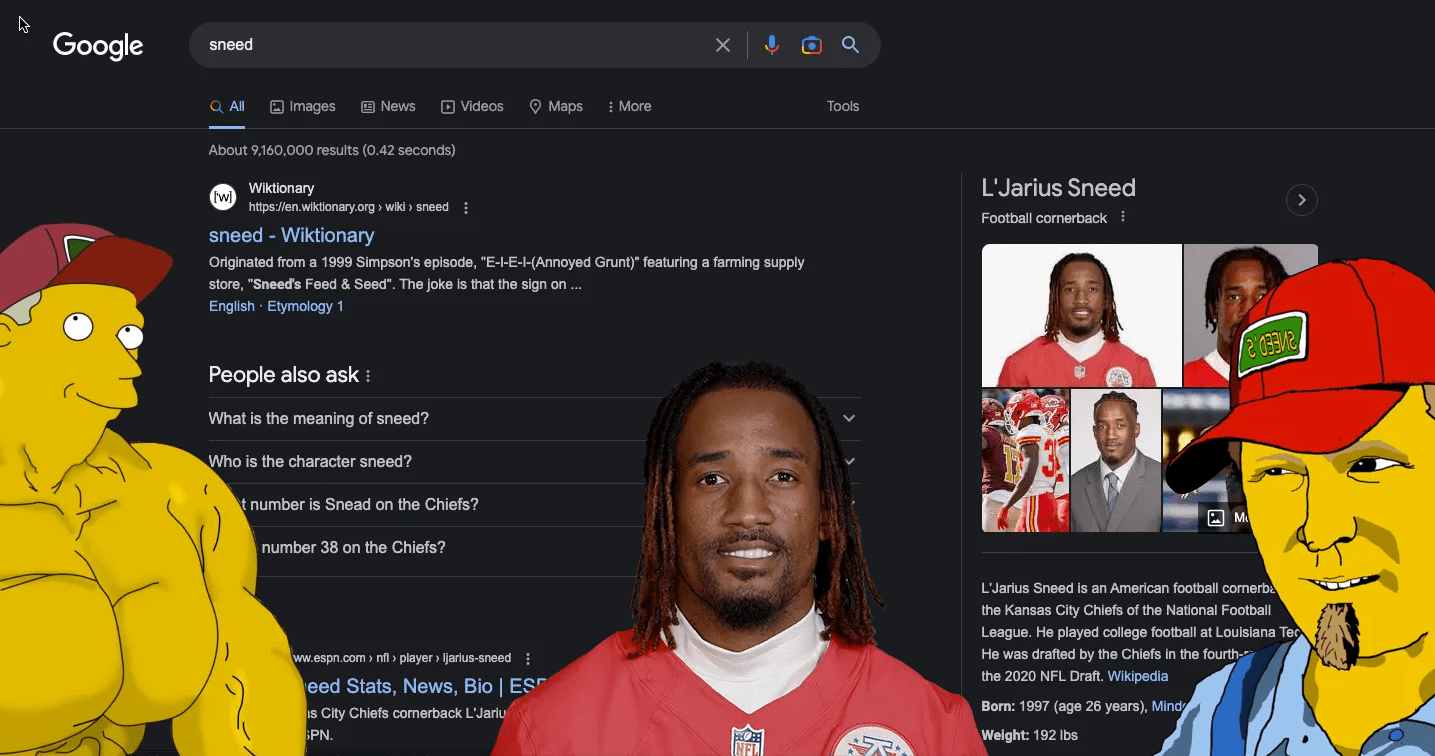
Task: Click the 'Weight: 192 lbs' text
Action: (x=1029, y=735)
